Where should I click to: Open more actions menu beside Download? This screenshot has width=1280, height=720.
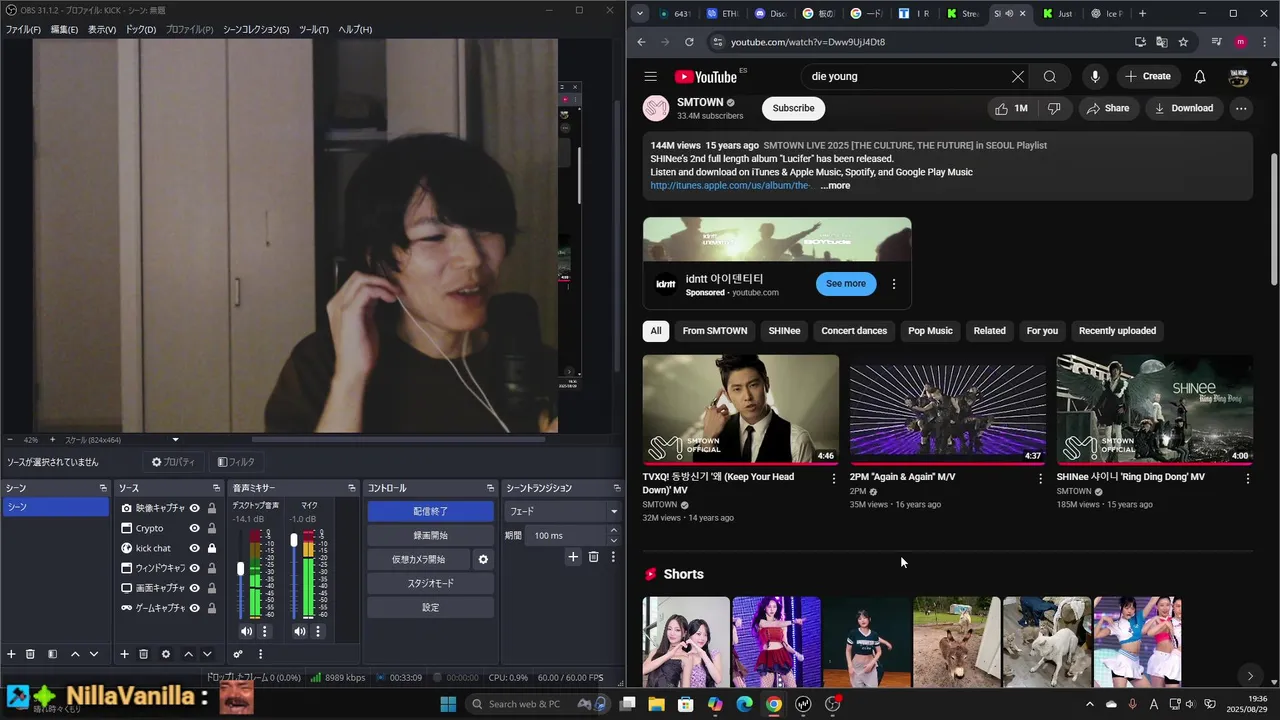1241,108
